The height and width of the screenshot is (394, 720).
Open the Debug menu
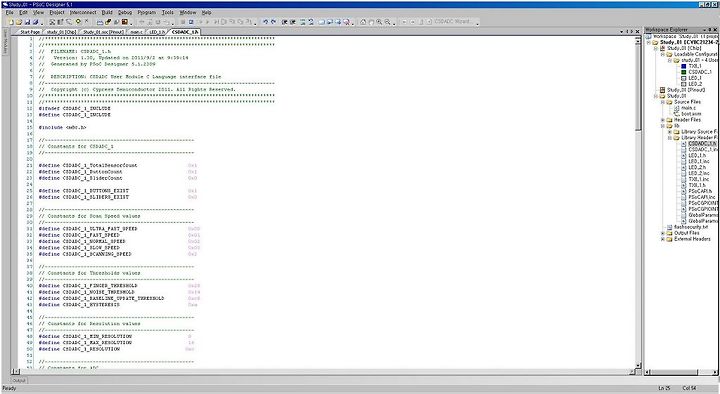125,12
